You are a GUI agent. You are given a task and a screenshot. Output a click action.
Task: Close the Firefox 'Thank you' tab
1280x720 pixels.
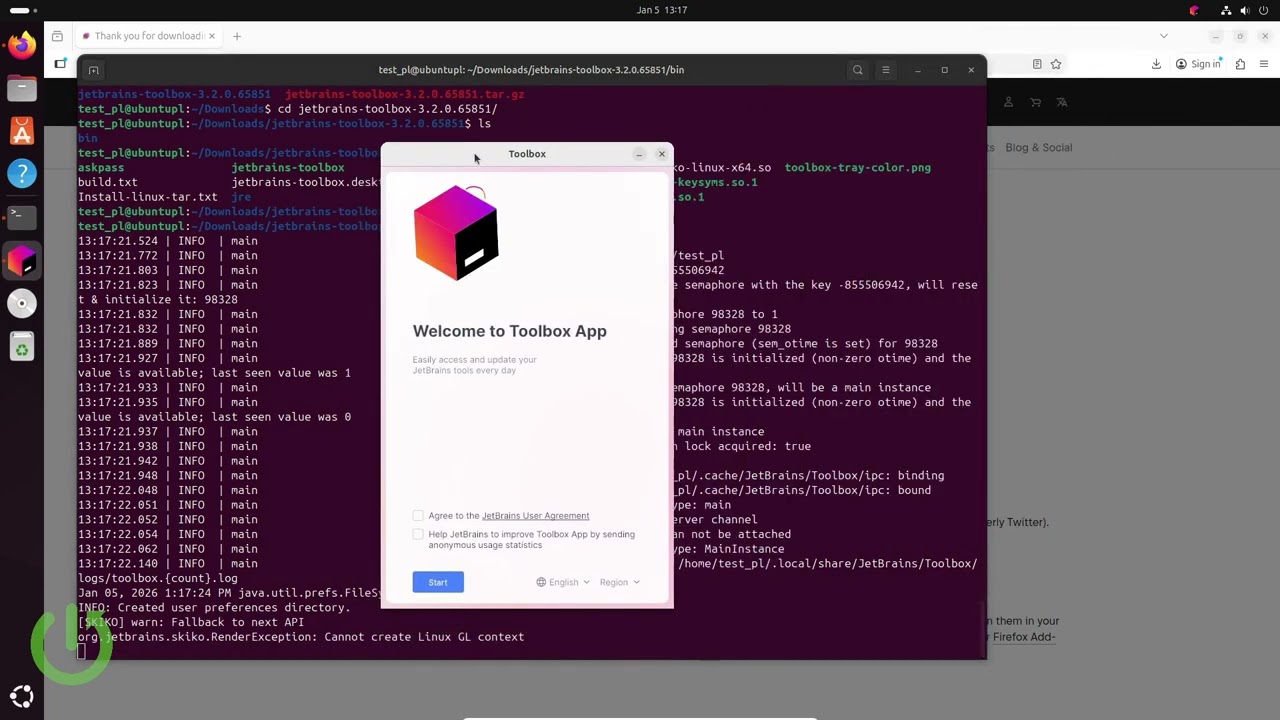click(x=211, y=36)
